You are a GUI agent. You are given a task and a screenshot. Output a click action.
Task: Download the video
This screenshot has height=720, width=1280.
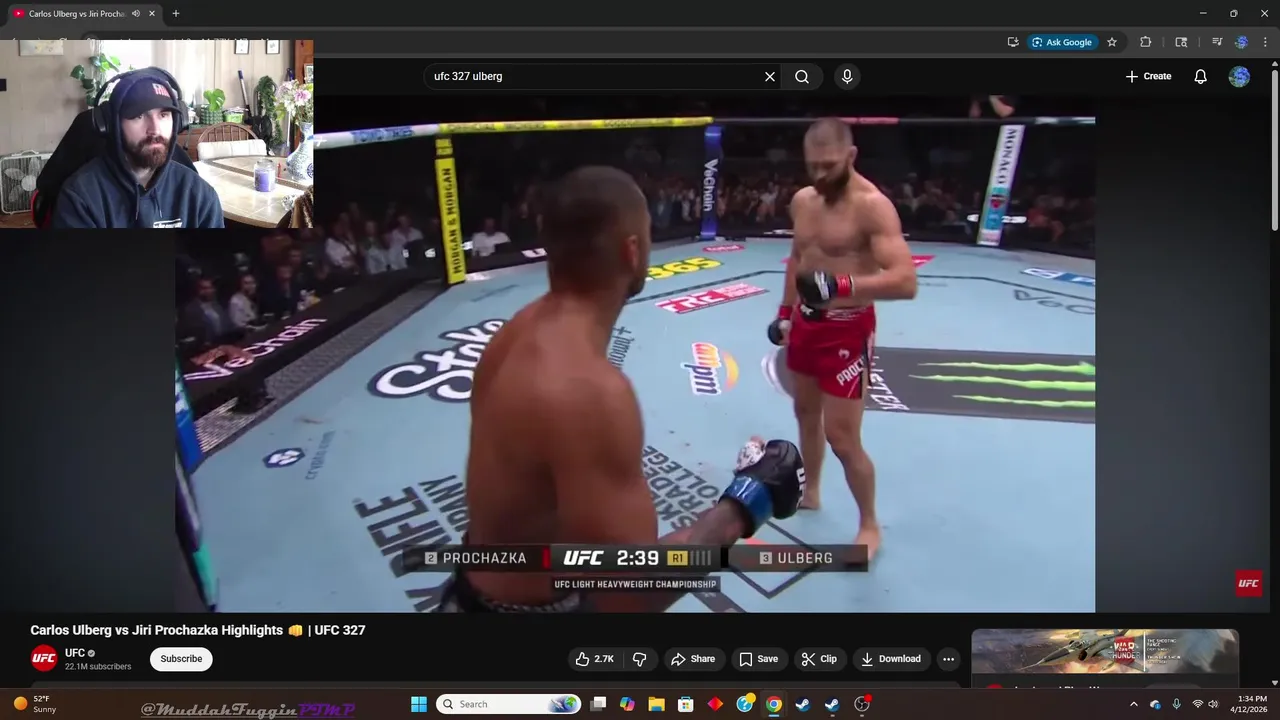pos(890,659)
